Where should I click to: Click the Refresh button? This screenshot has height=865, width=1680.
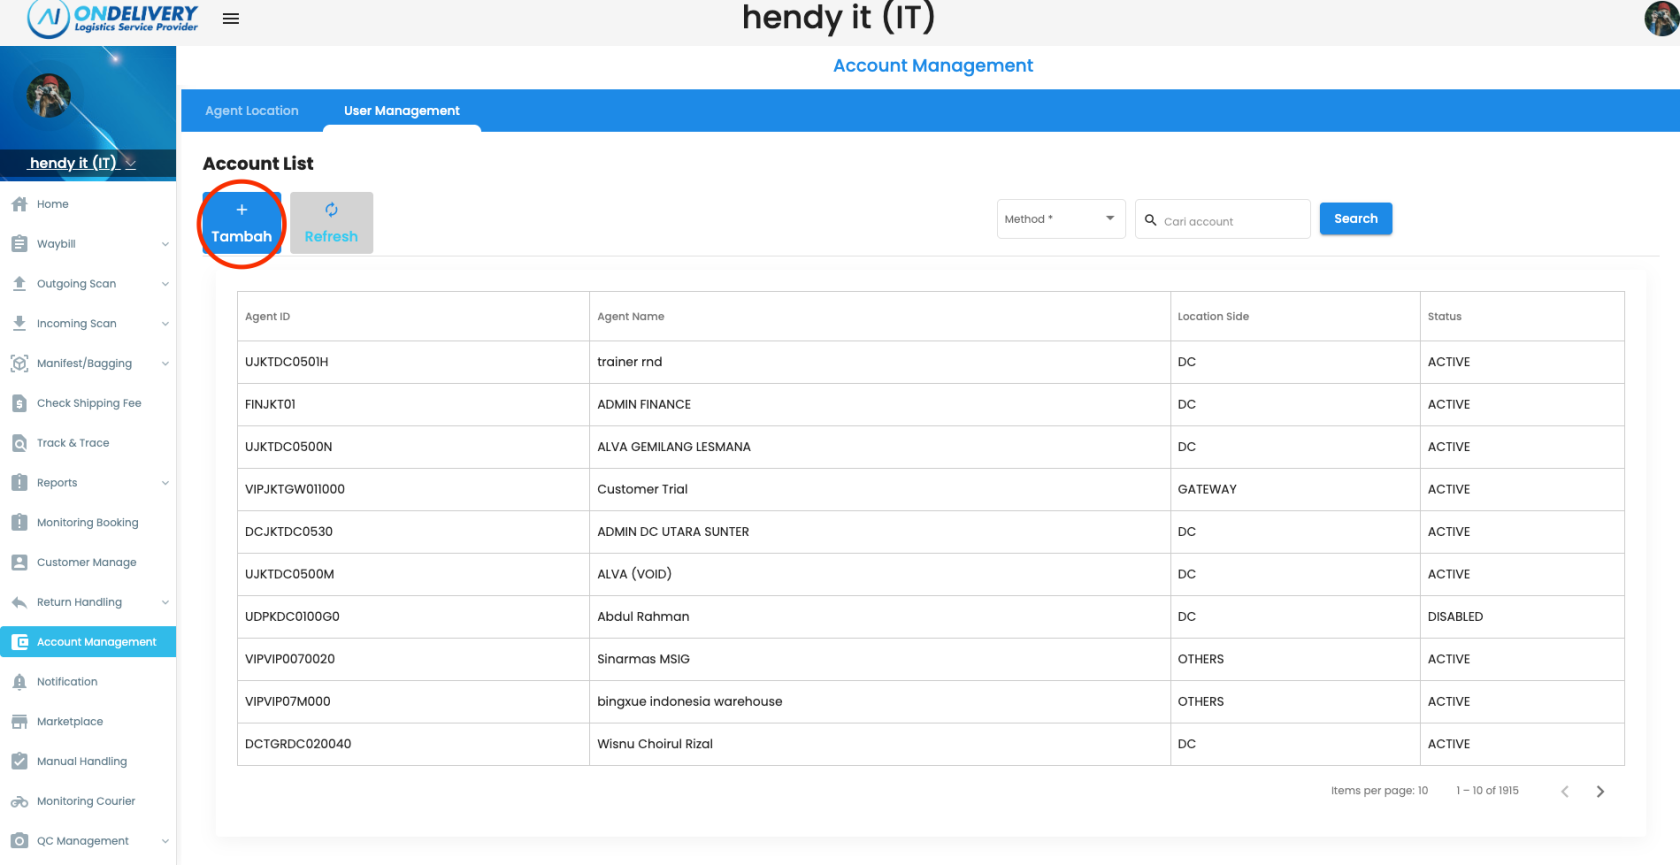tap(331, 223)
